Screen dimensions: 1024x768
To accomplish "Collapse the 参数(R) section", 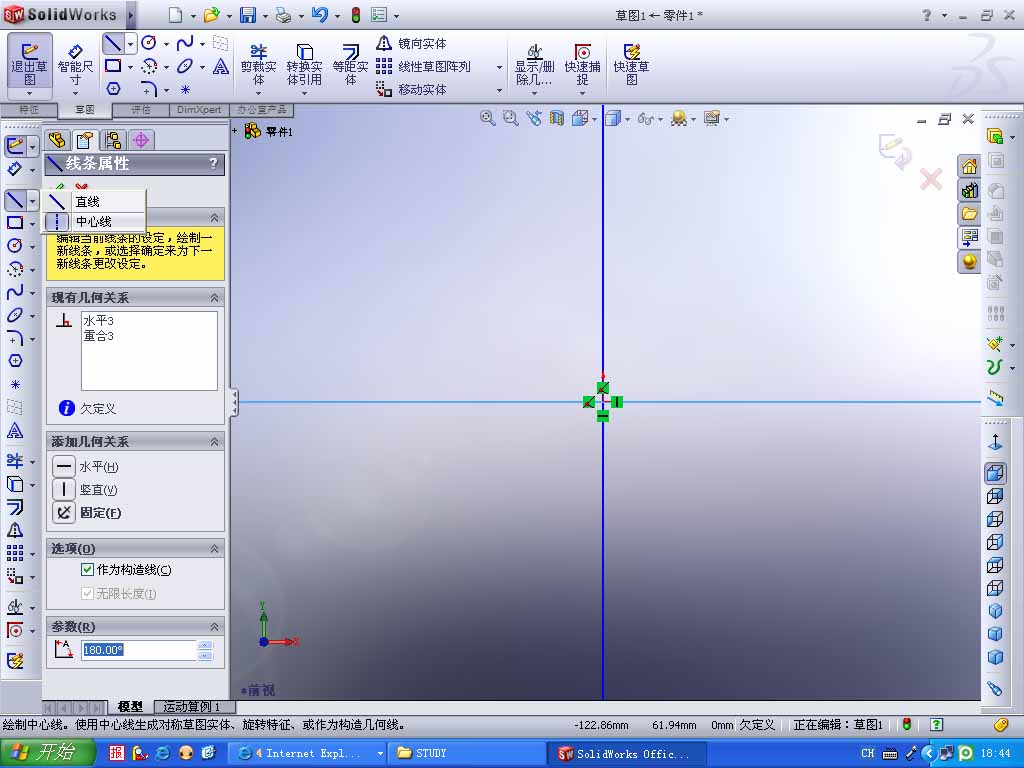I will (x=214, y=626).
